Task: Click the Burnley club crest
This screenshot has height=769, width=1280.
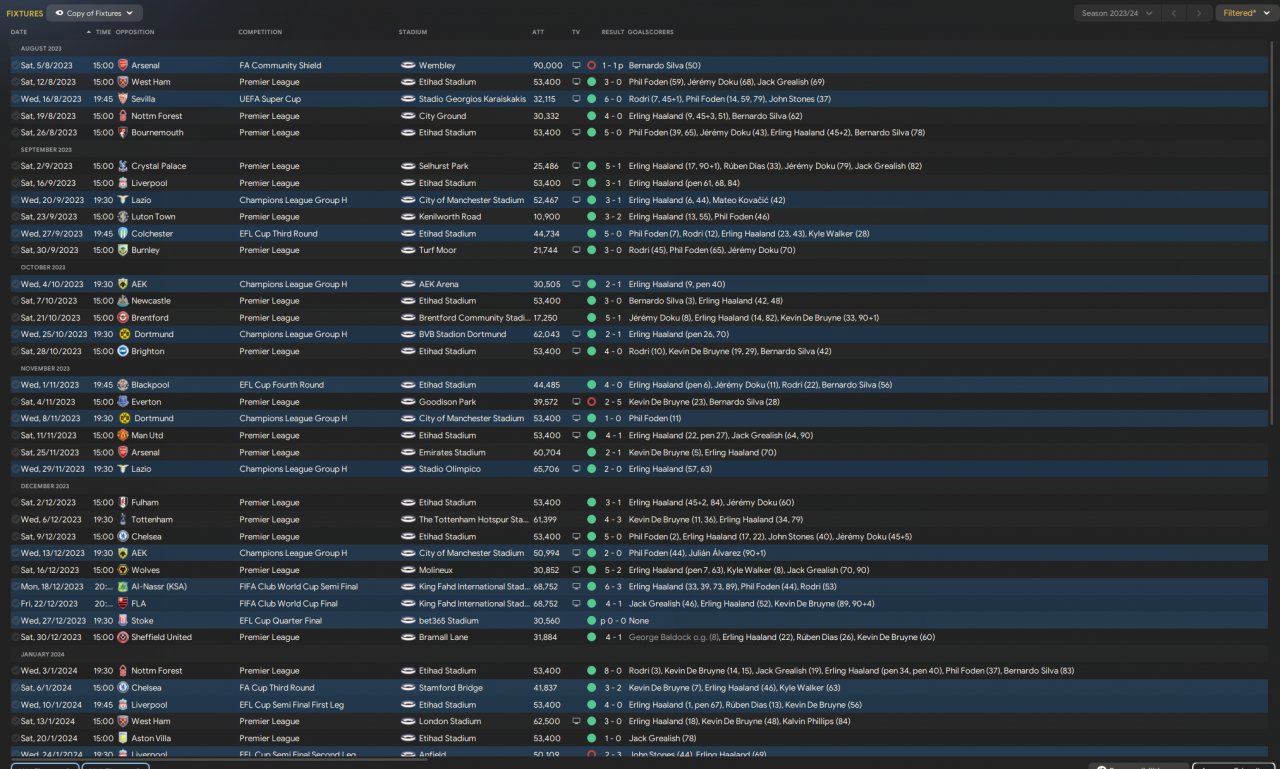Action: (x=122, y=250)
